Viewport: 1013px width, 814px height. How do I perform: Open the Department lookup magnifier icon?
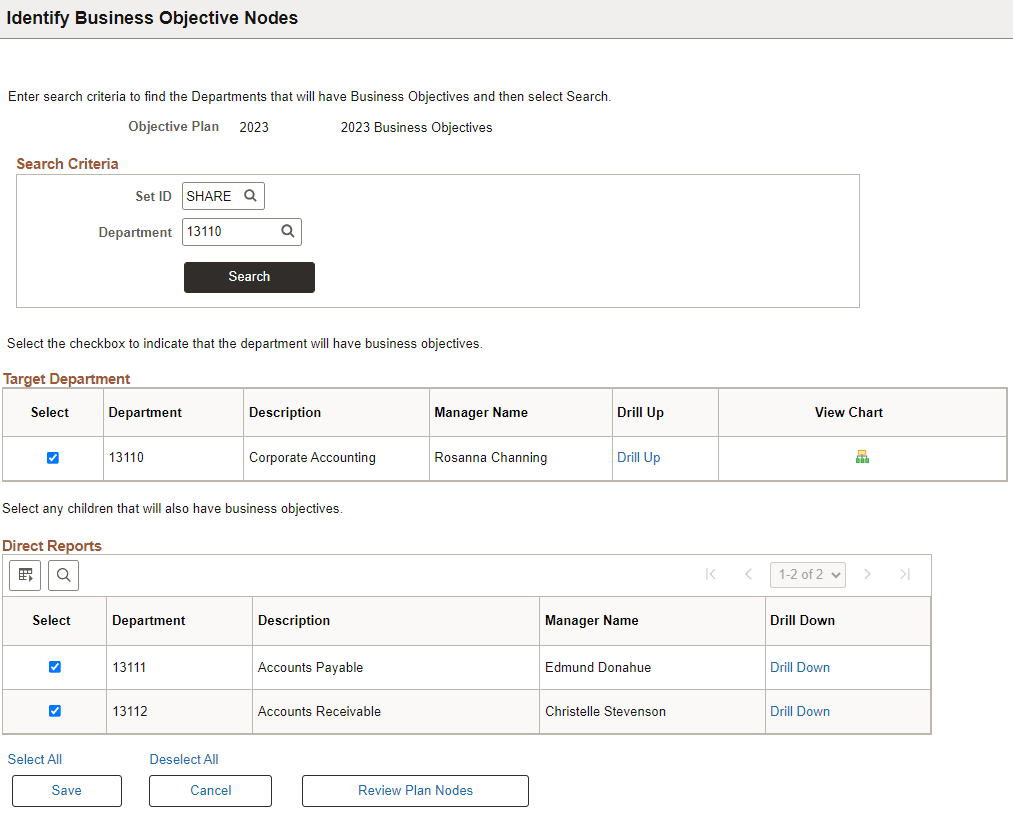(x=287, y=231)
